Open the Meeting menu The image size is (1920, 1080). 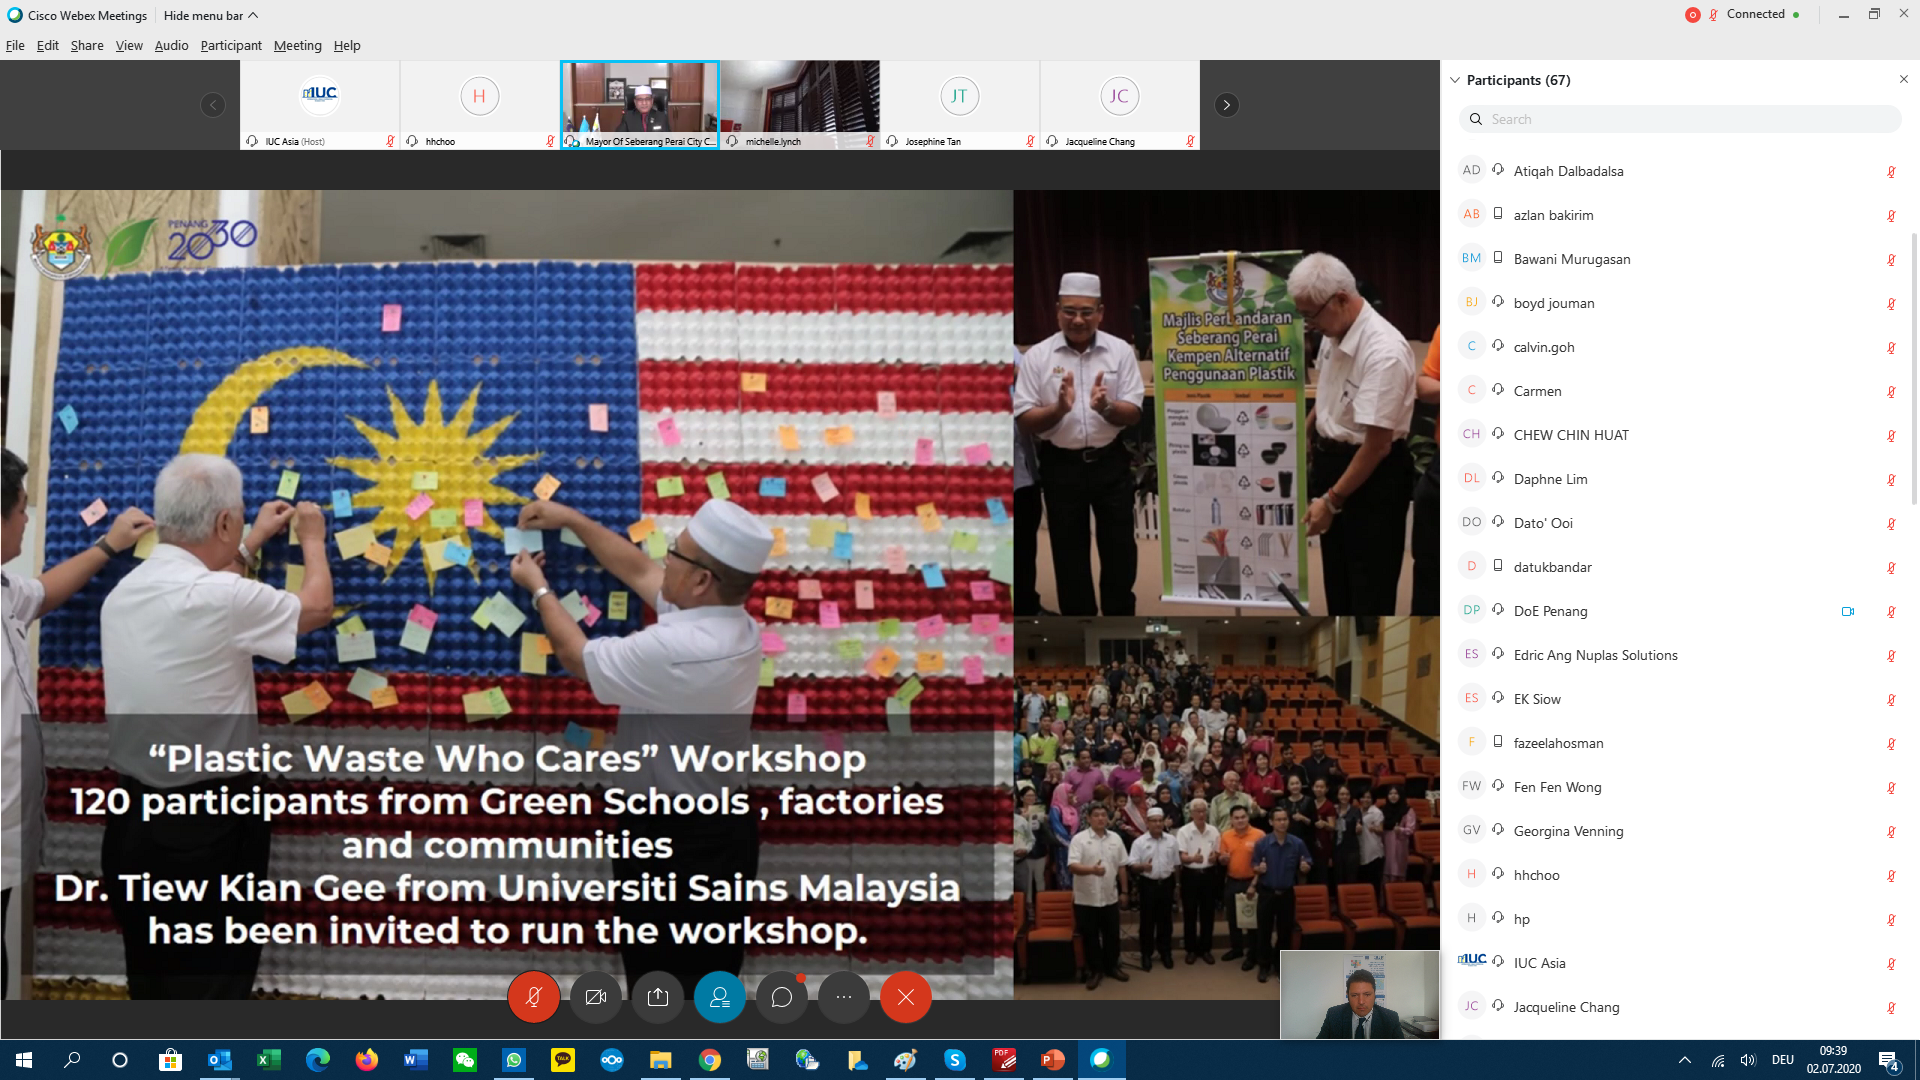point(297,45)
